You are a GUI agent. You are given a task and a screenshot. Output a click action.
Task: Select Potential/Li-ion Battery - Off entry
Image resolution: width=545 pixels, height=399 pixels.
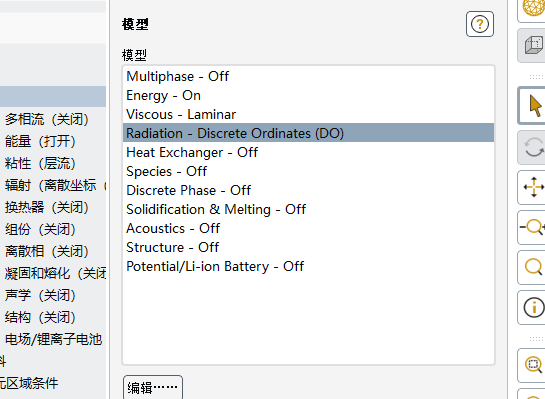pos(308,266)
